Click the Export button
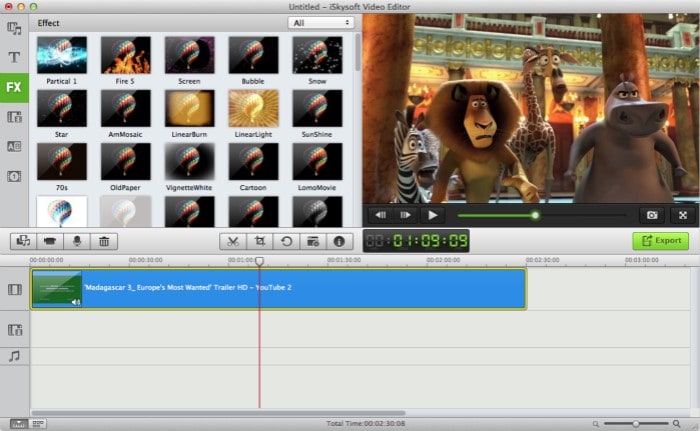 661,241
